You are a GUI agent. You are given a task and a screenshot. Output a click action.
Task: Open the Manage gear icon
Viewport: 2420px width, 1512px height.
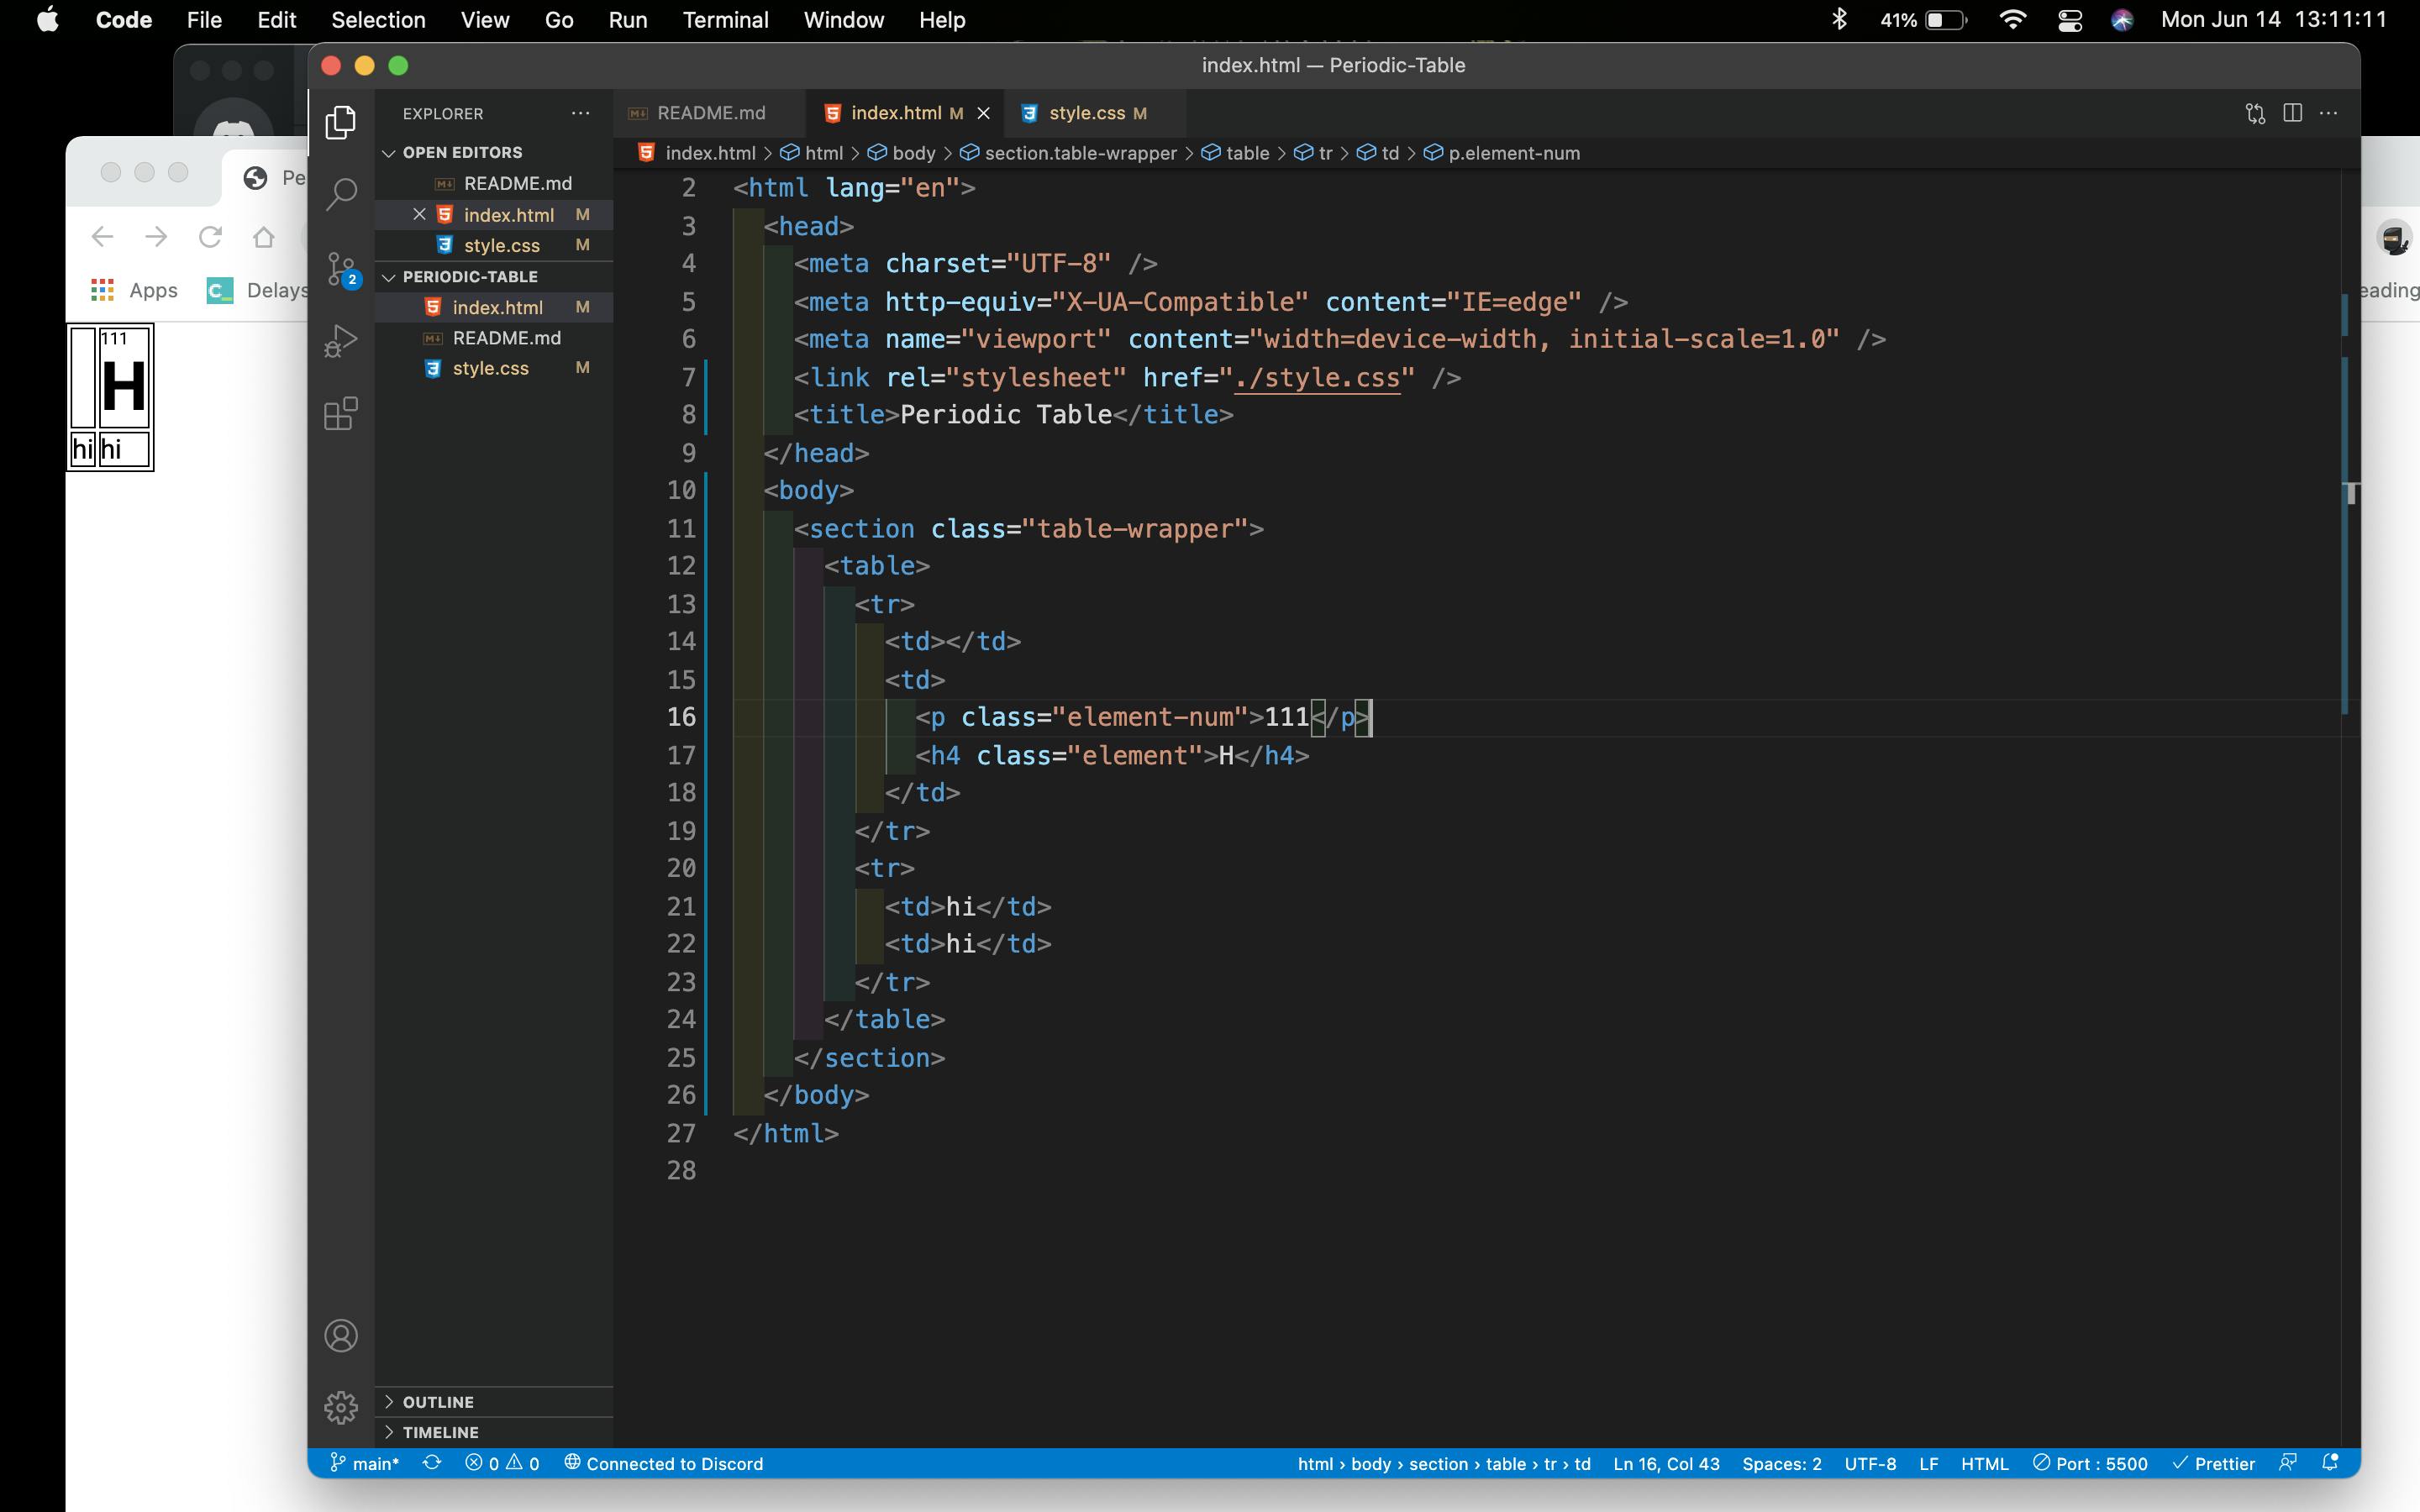[341, 1407]
